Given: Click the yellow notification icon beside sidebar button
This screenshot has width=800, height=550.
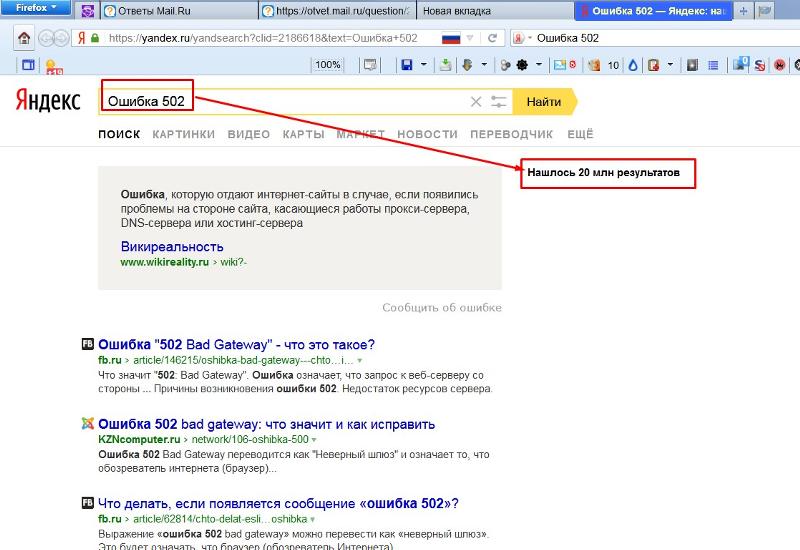Looking at the screenshot, I should point(53,66).
